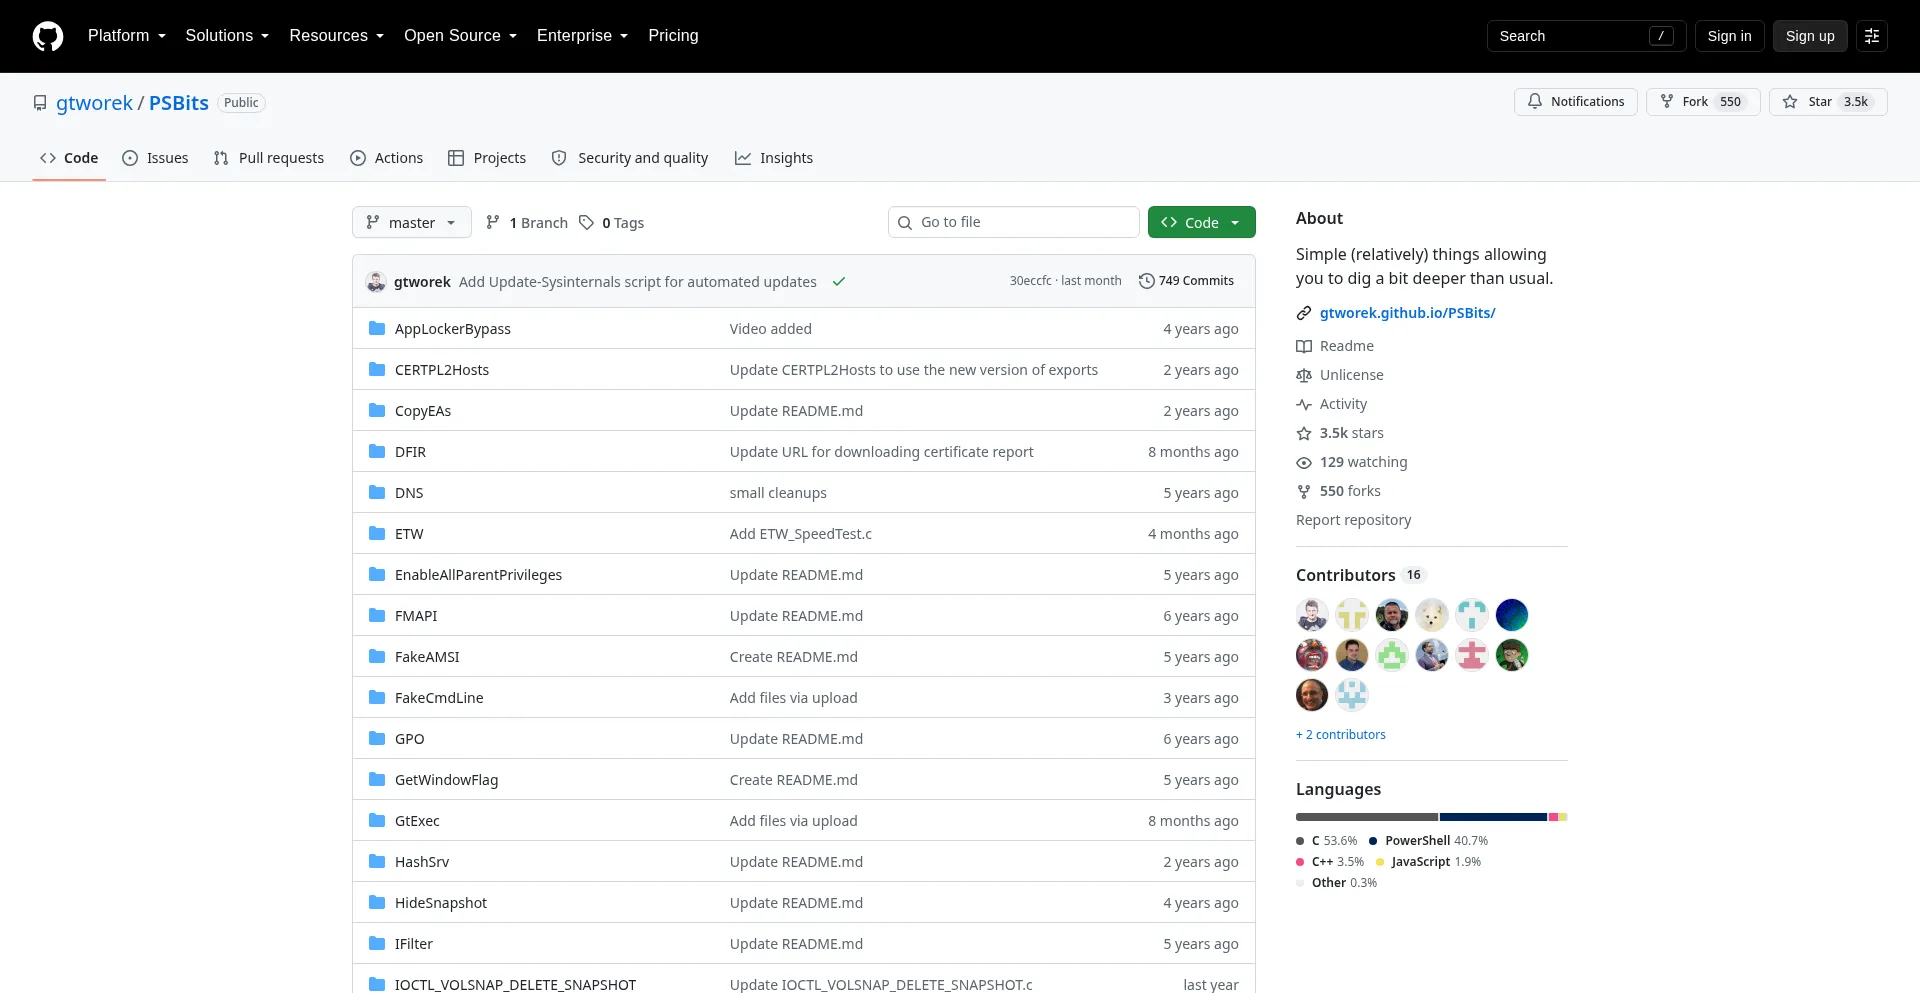Click the Sign in button

1730,36
